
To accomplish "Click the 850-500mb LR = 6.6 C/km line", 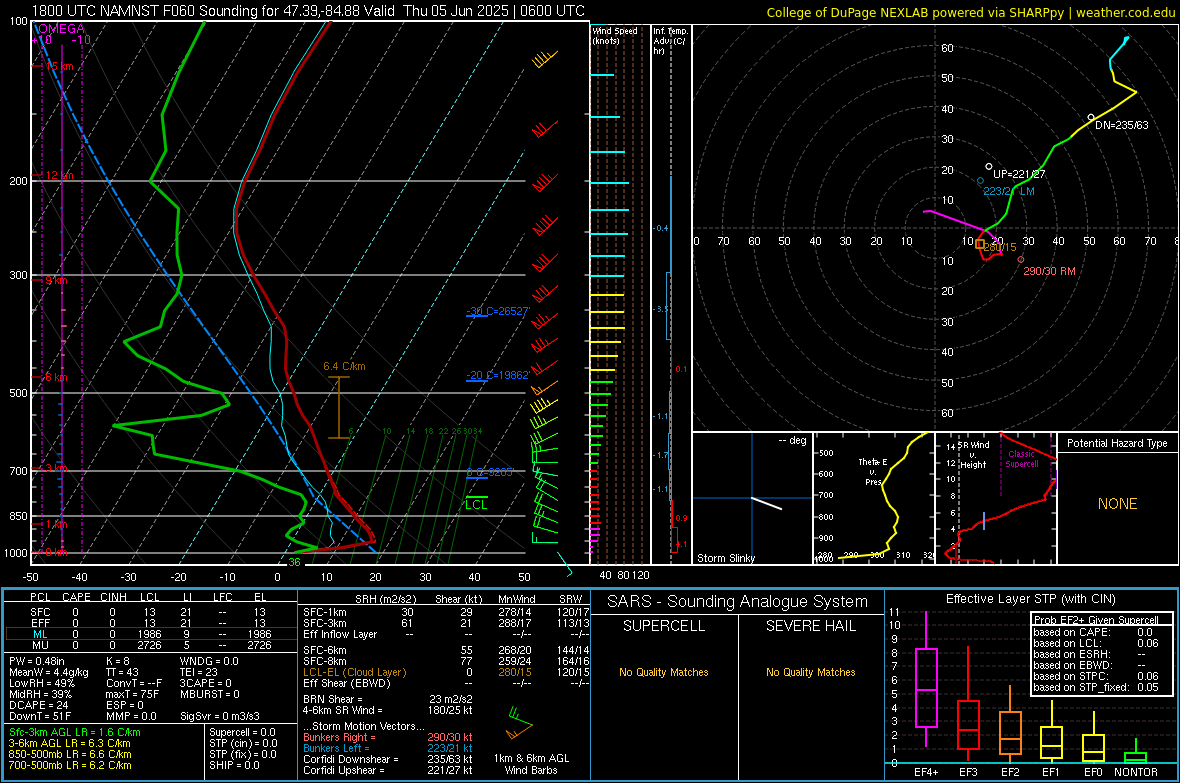I will (70, 754).
